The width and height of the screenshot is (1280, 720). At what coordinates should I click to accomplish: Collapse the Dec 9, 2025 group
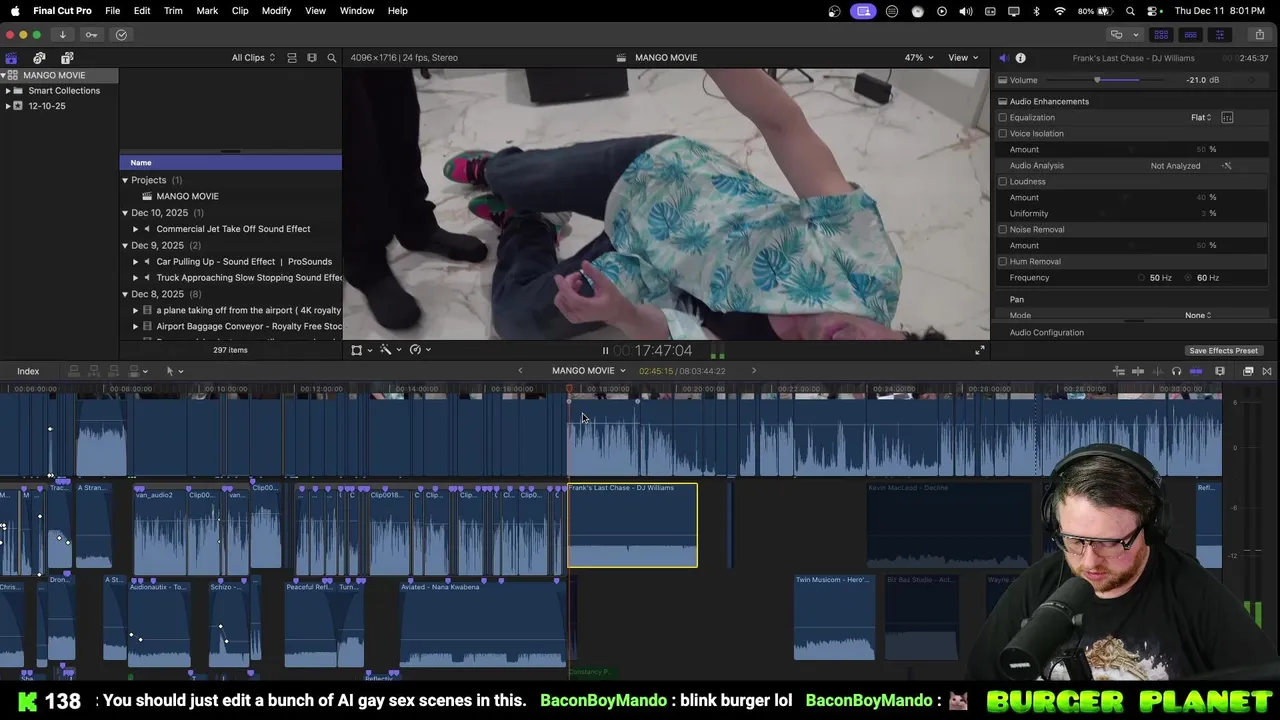[x=125, y=245]
